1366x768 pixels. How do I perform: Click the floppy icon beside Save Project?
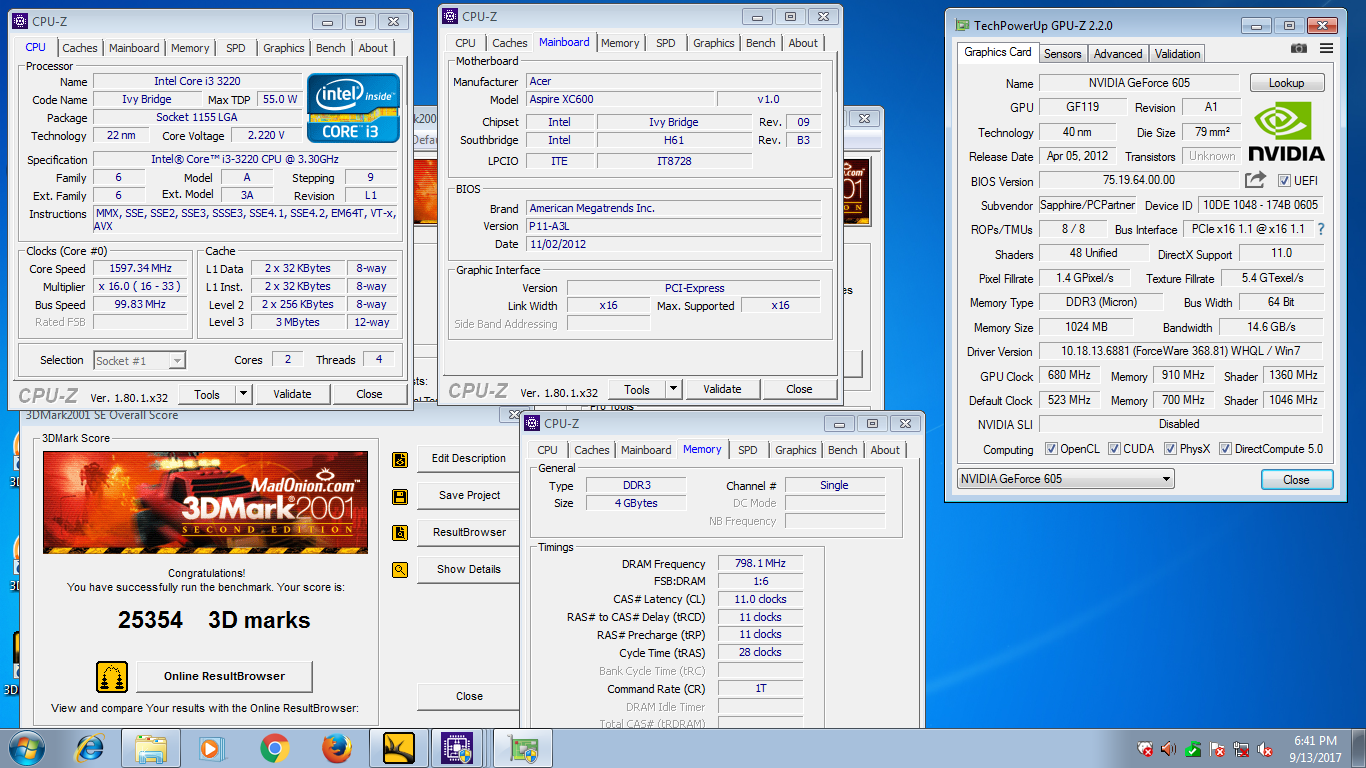click(400, 496)
